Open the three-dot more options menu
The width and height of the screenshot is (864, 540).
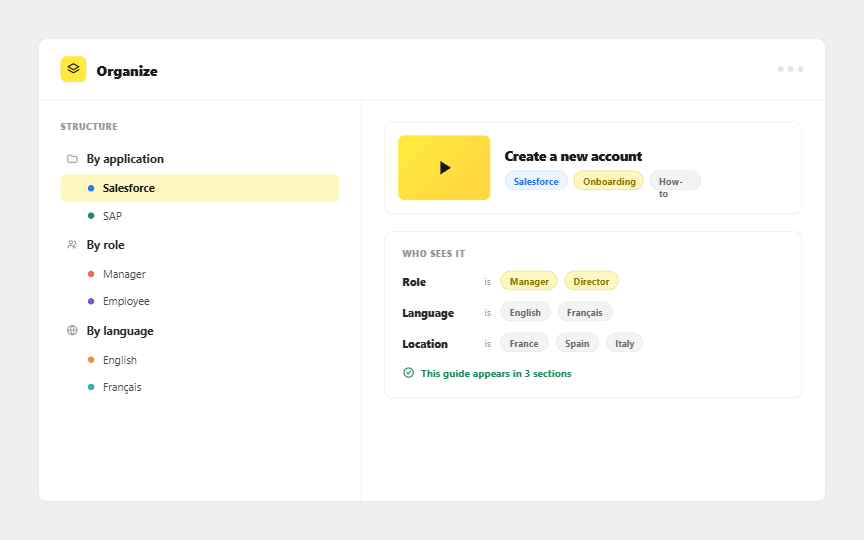coord(790,69)
